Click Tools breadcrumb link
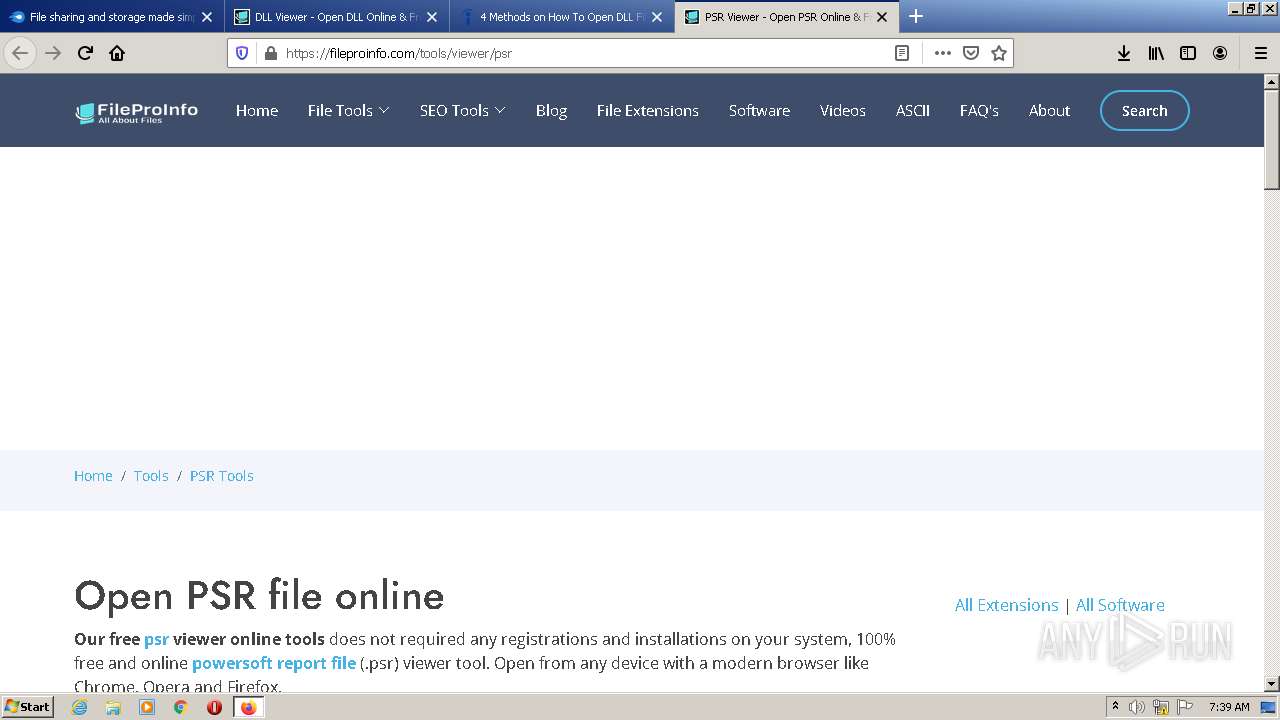Viewport: 1280px width, 720px height. [x=151, y=476]
